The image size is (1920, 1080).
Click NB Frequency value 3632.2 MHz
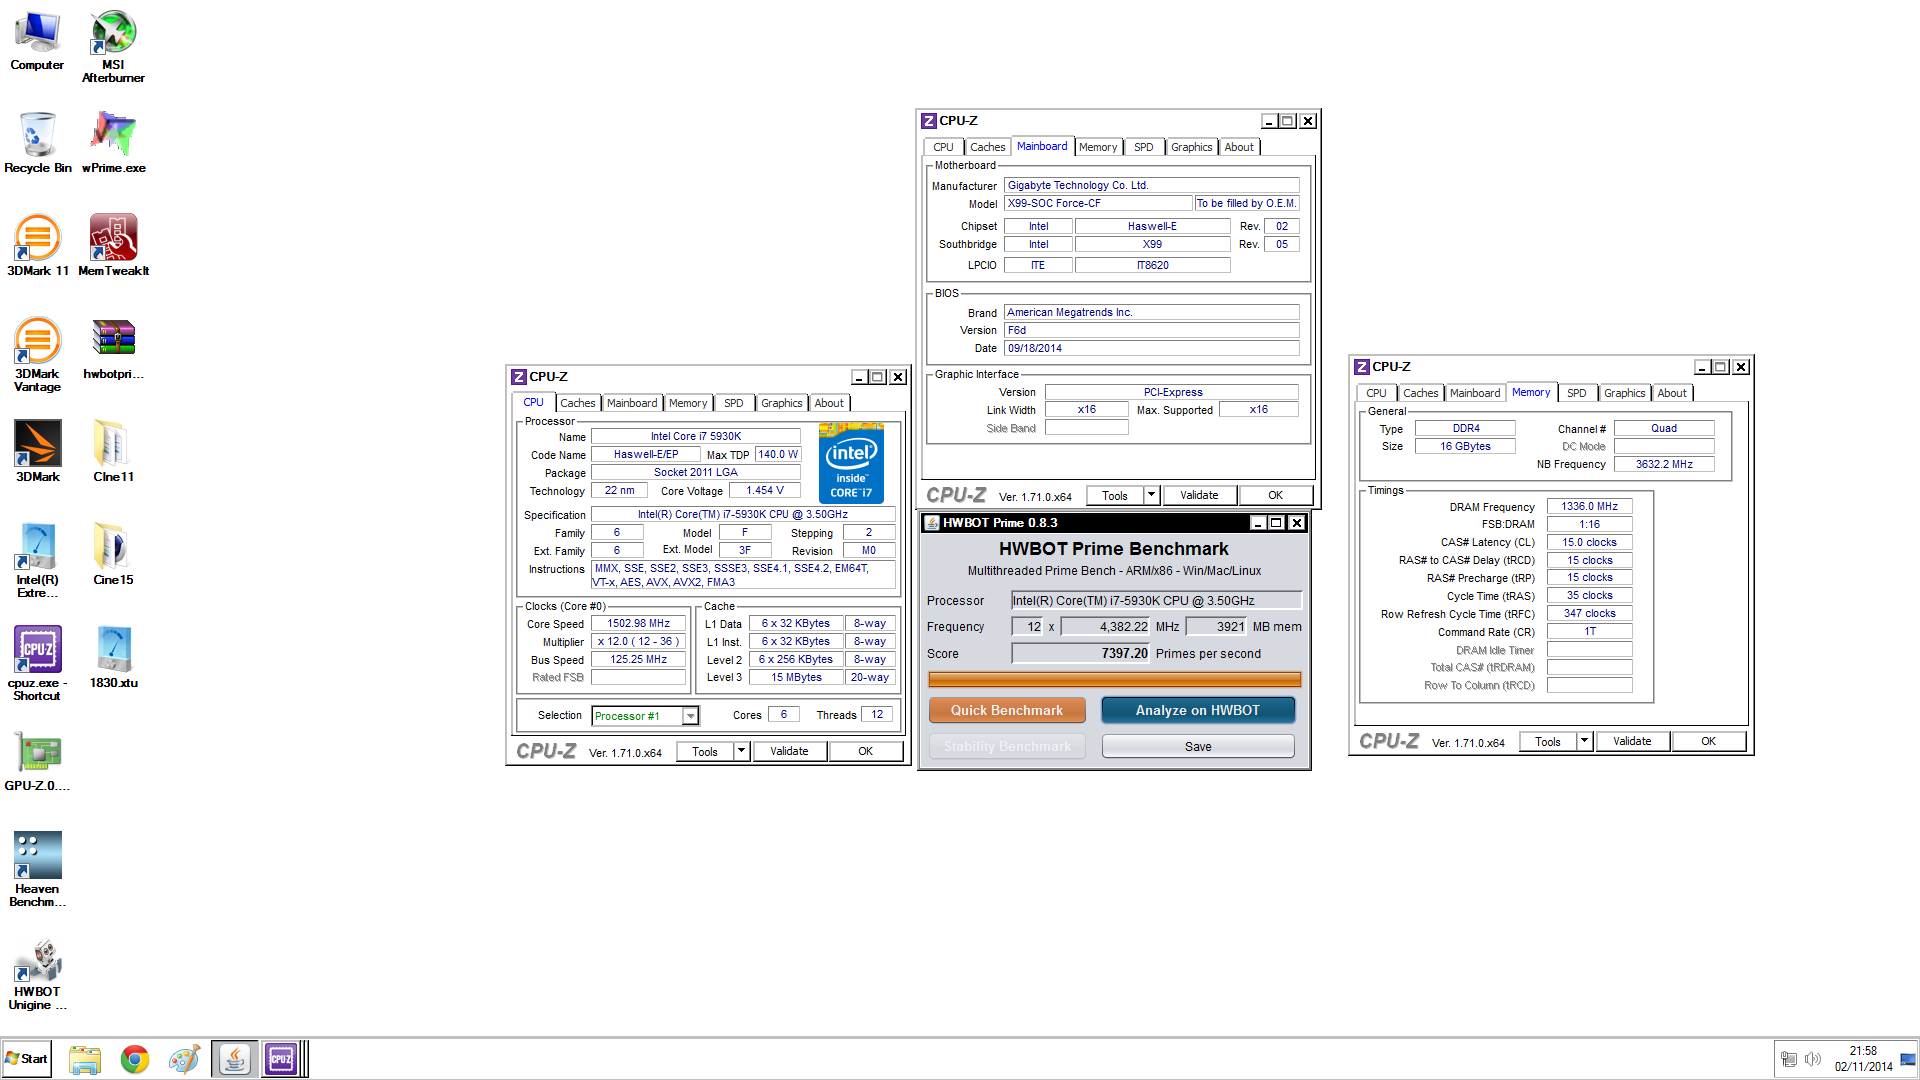coord(1664,464)
